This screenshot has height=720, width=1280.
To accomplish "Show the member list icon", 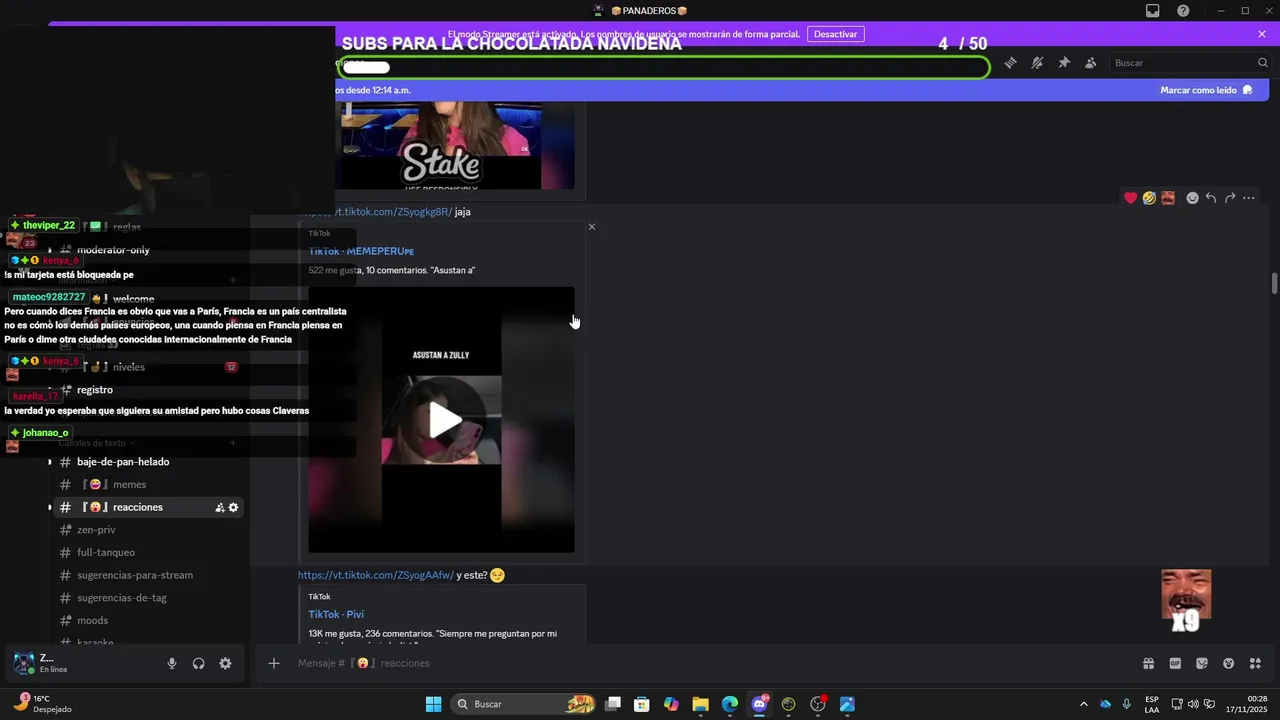I will 1090,63.
